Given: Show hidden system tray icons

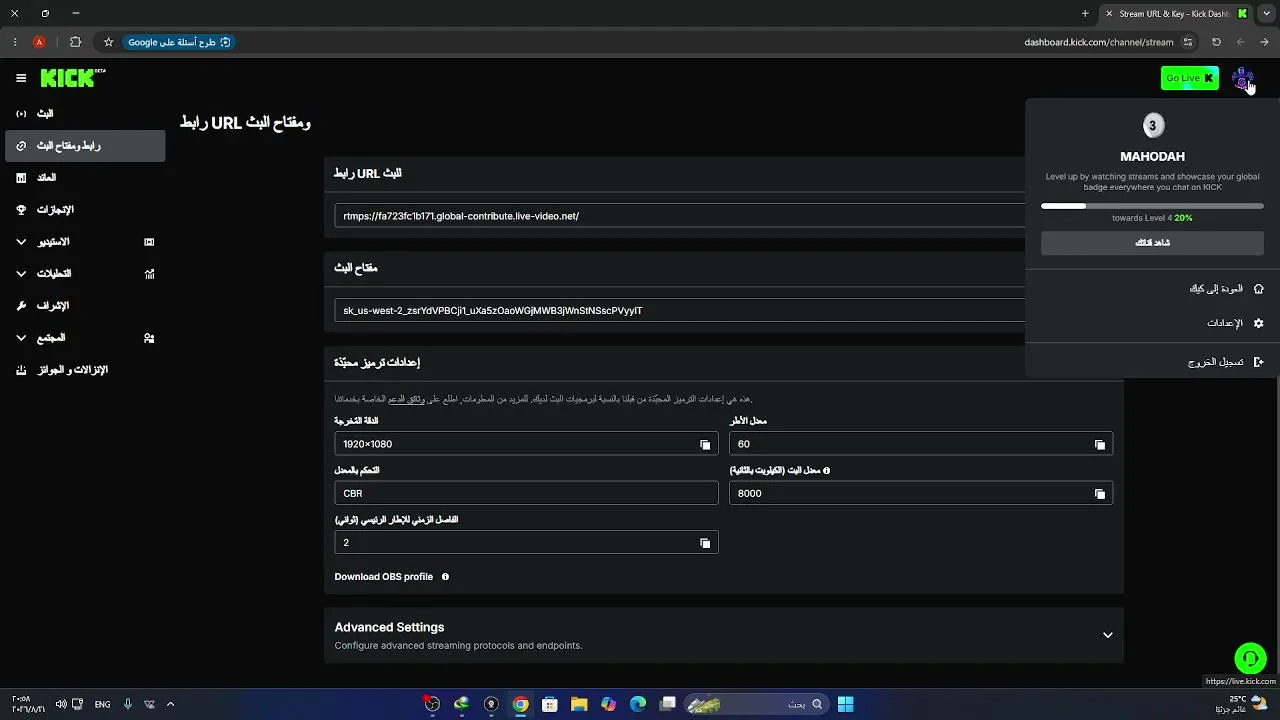Looking at the screenshot, I should coord(170,704).
